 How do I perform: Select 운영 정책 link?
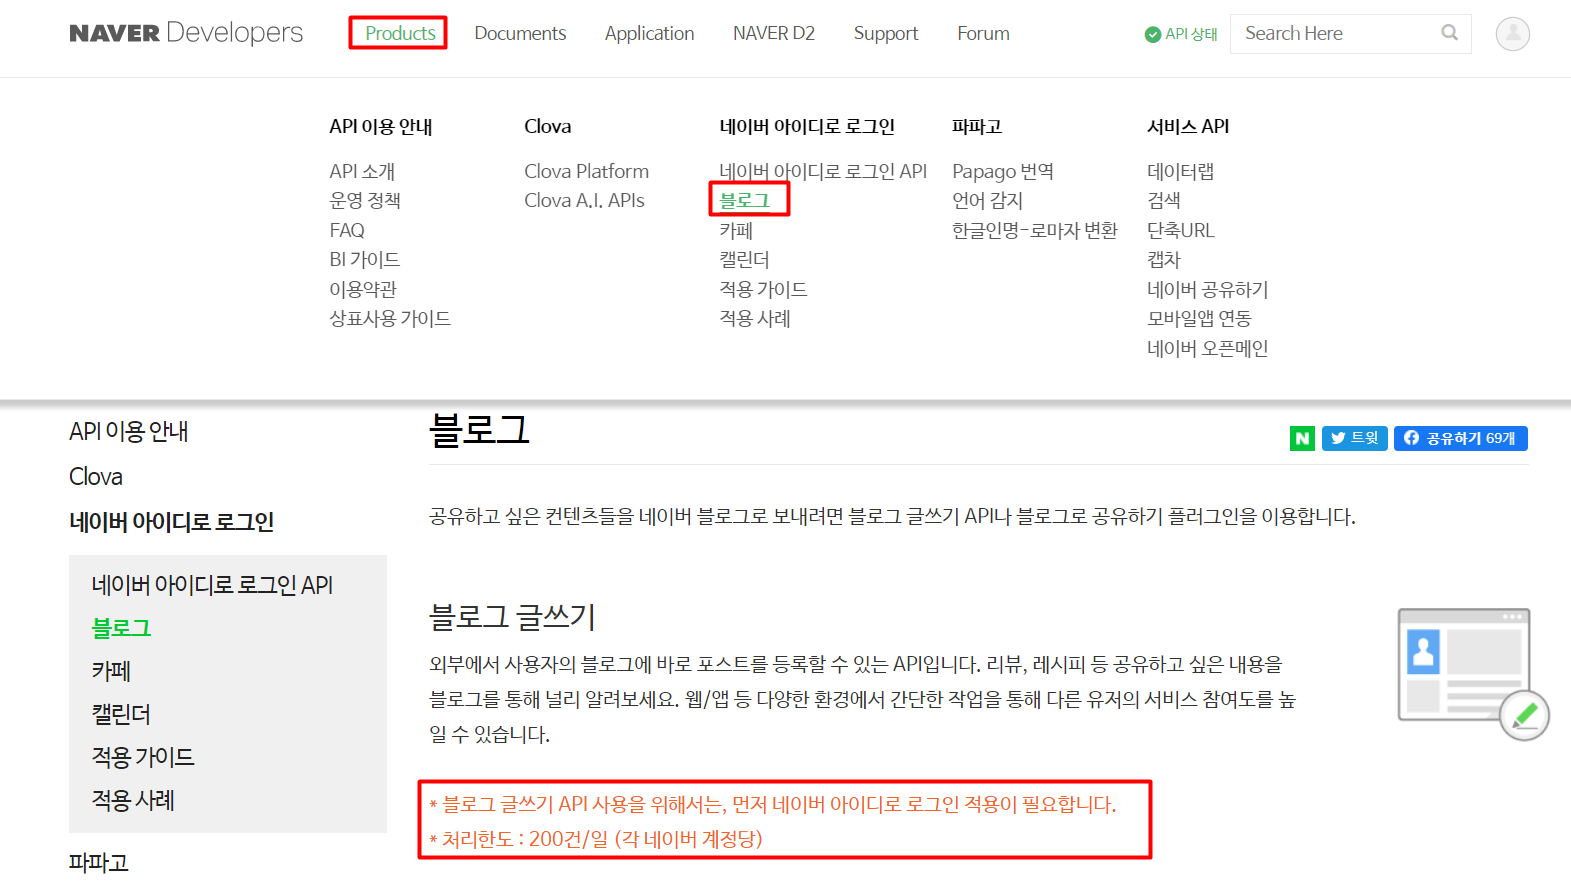pos(365,200)
